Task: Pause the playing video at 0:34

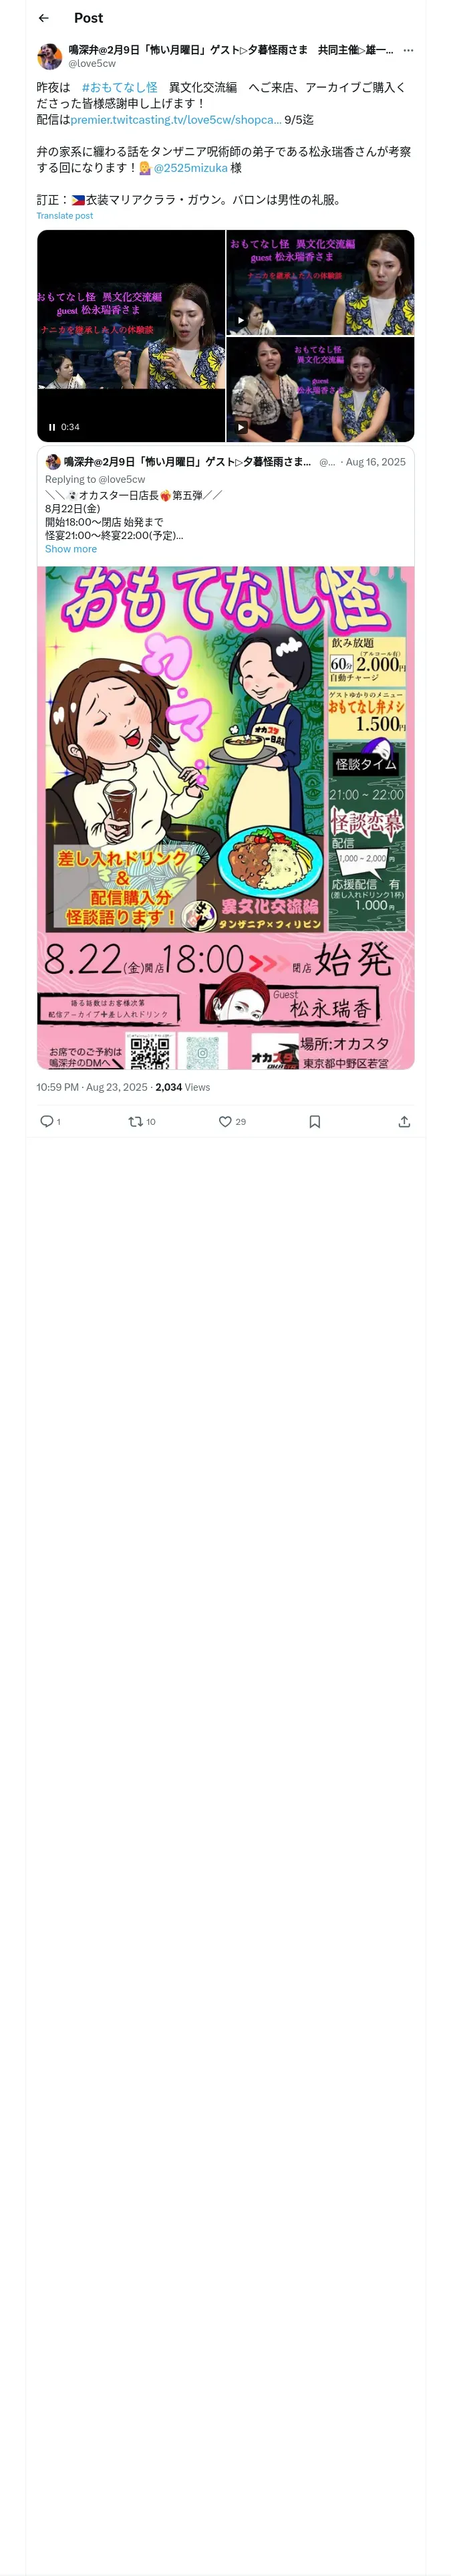Action: pyautogui.click(x=52, y=427)
